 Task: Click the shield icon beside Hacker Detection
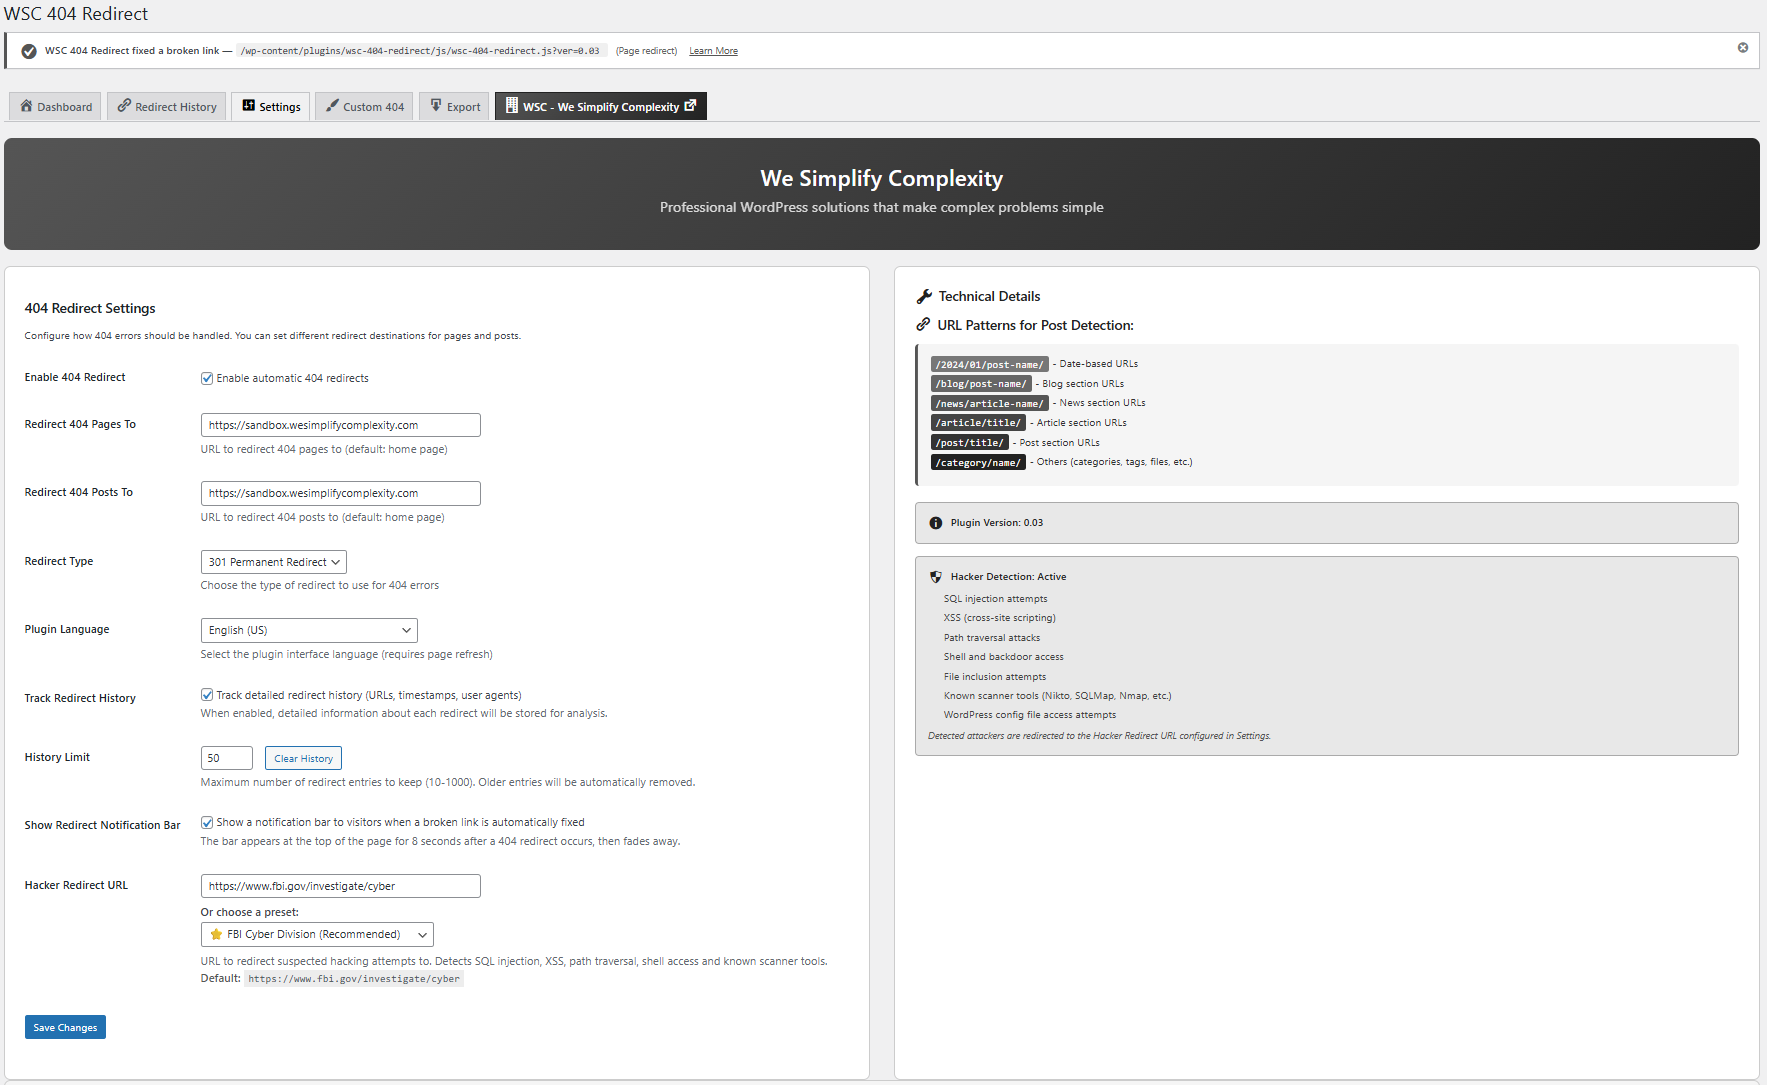coord(936,577)
